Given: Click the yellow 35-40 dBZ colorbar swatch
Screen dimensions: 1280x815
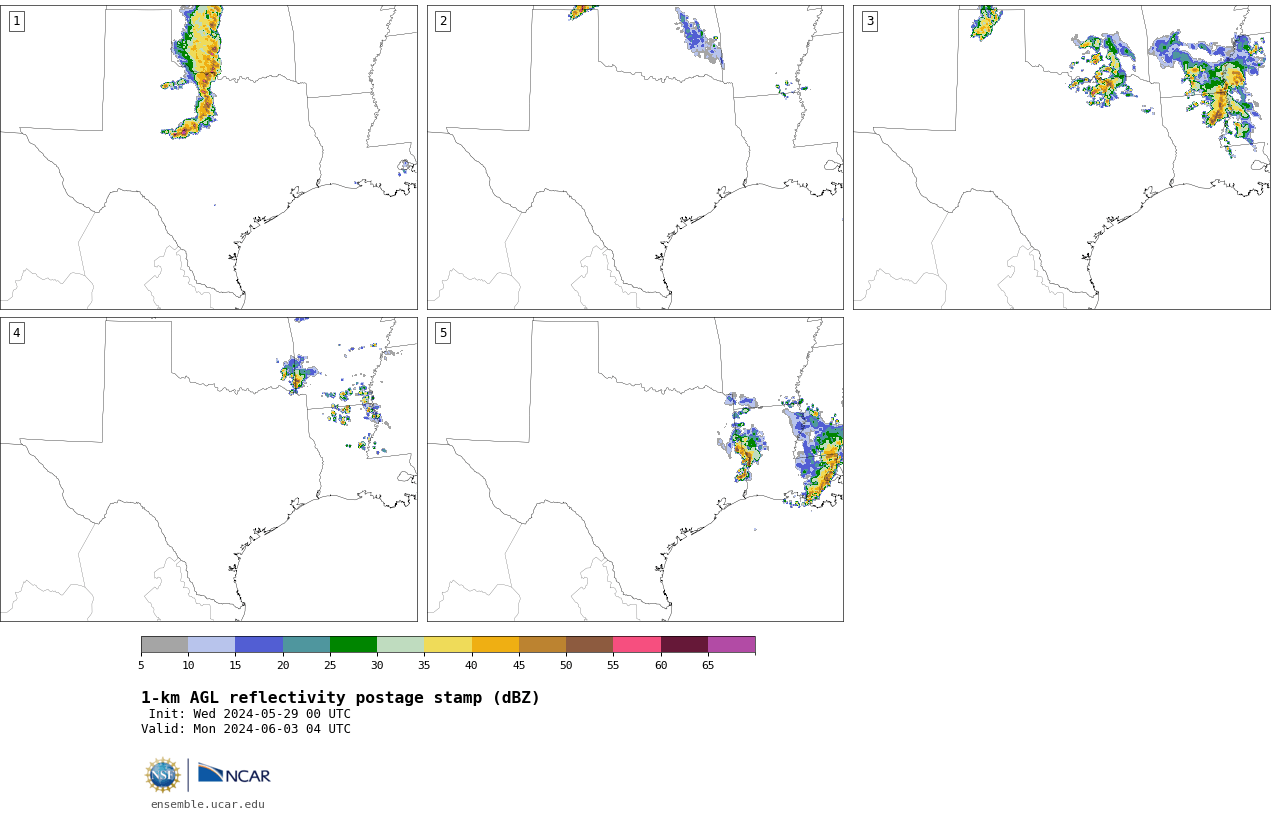Looking at the screenshot, I should (448, 644).
